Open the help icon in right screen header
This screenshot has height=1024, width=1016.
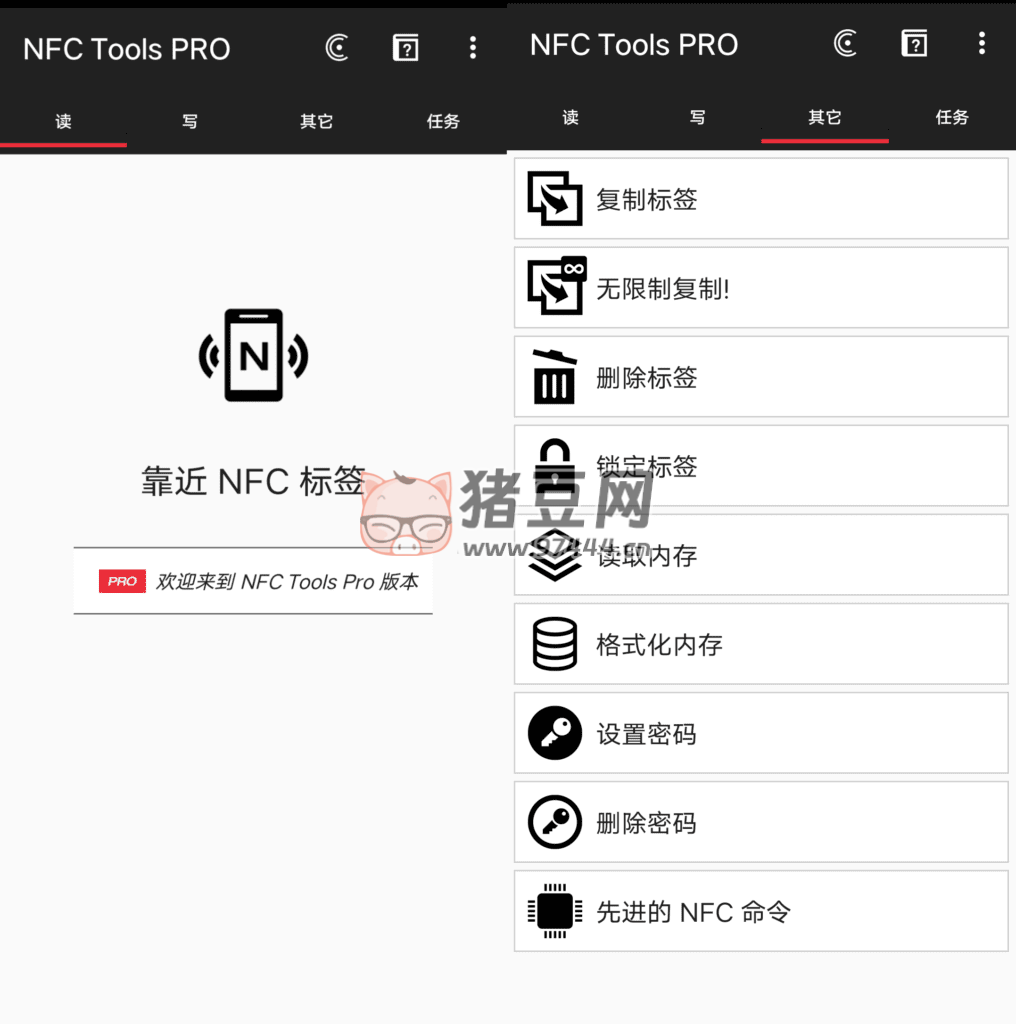914,44
